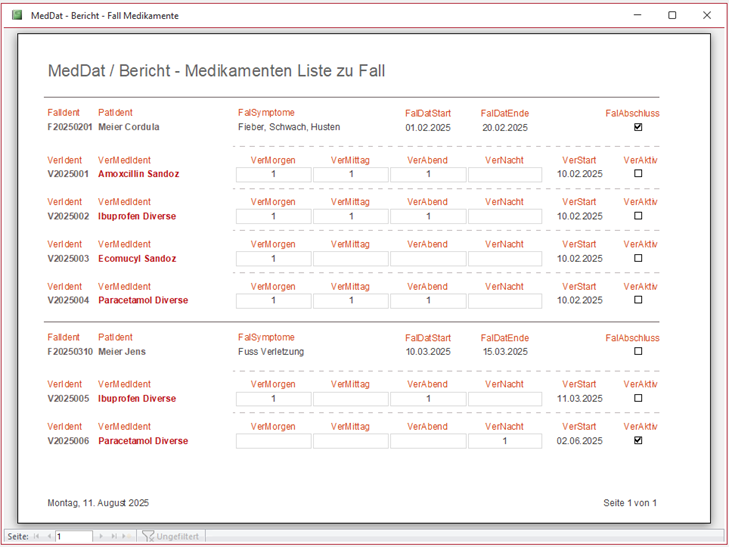
Task: Go to first page navigation arrow
Action: (x=37, y=536)
